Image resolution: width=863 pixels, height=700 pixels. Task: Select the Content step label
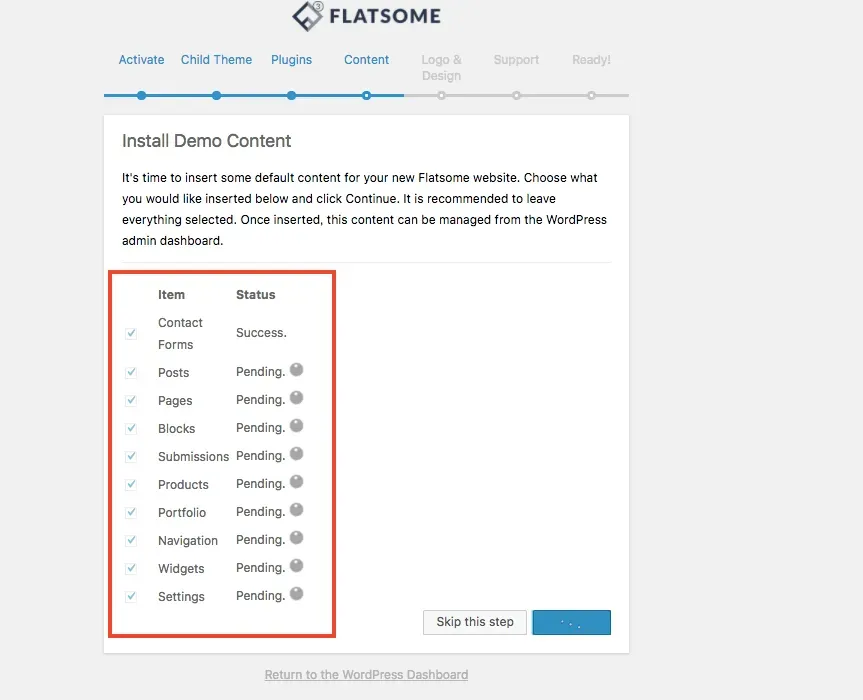pos(366,59)
